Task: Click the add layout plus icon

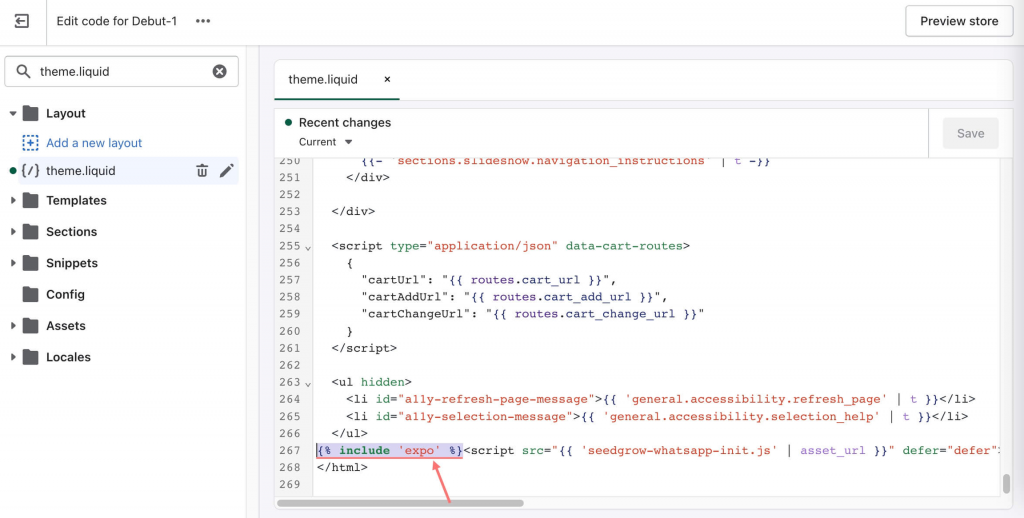Action: pos(30,142)
